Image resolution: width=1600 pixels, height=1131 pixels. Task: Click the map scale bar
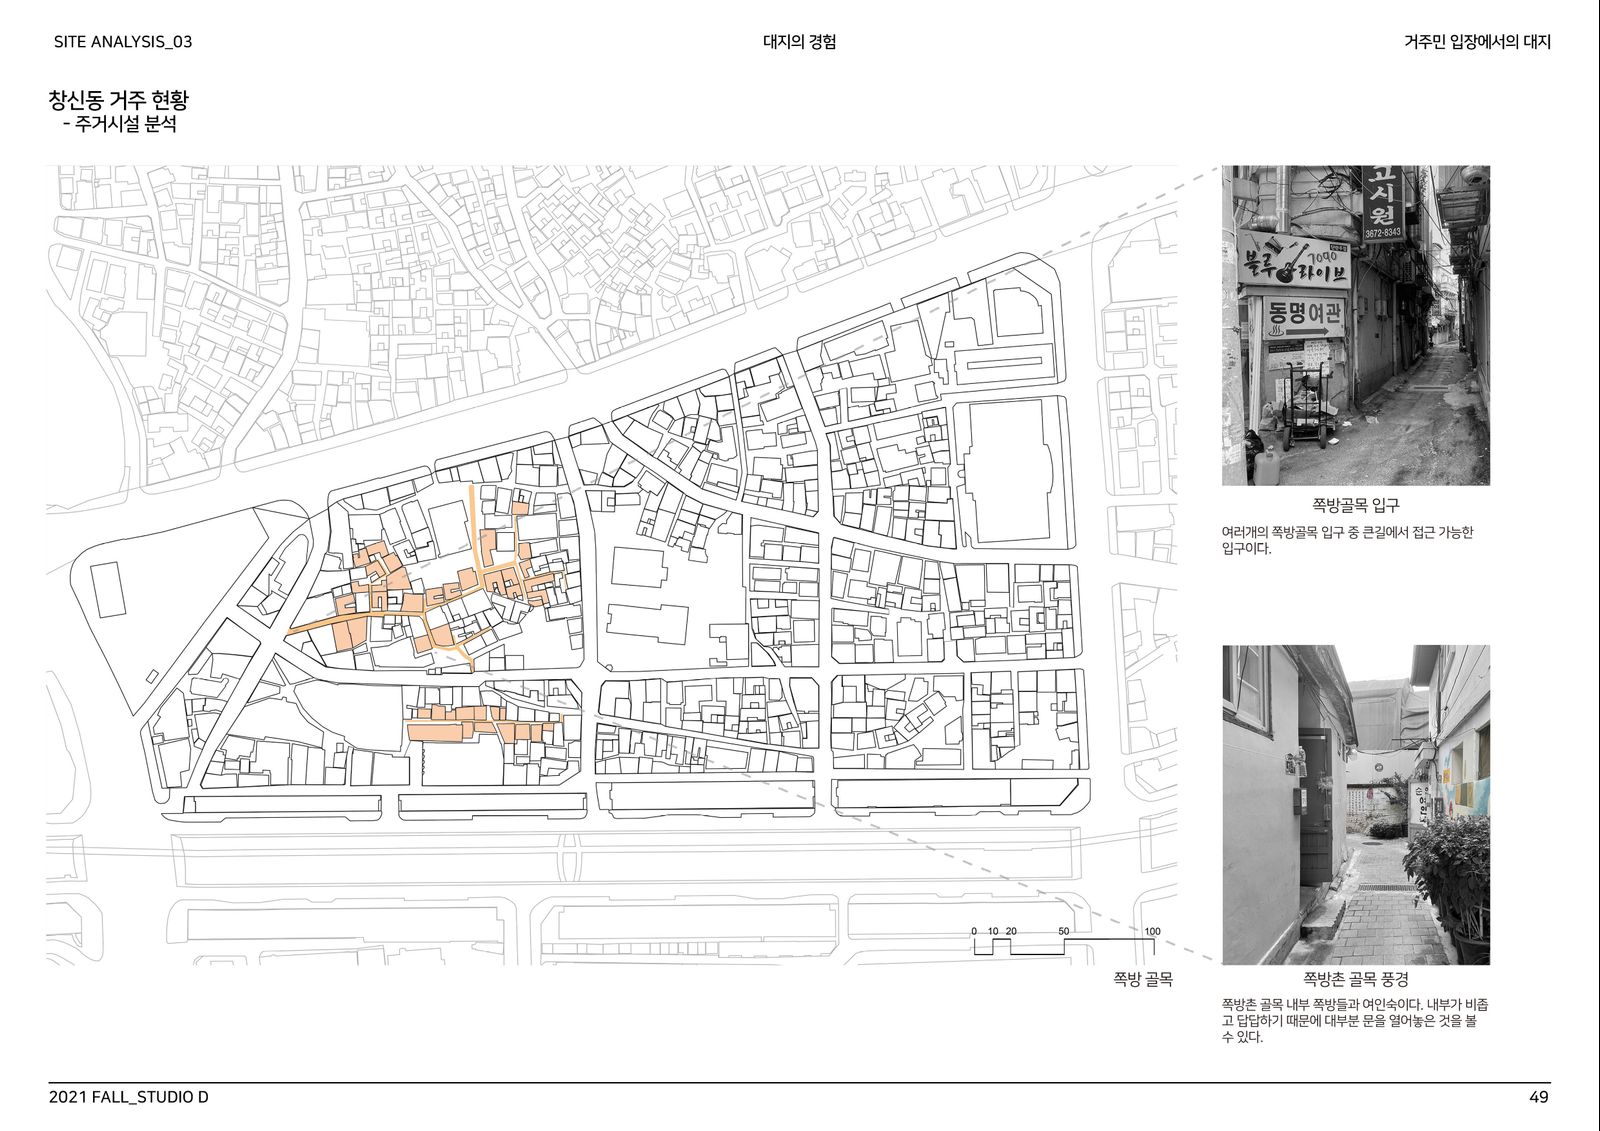pyautogui.click(x=1066, y=942)
